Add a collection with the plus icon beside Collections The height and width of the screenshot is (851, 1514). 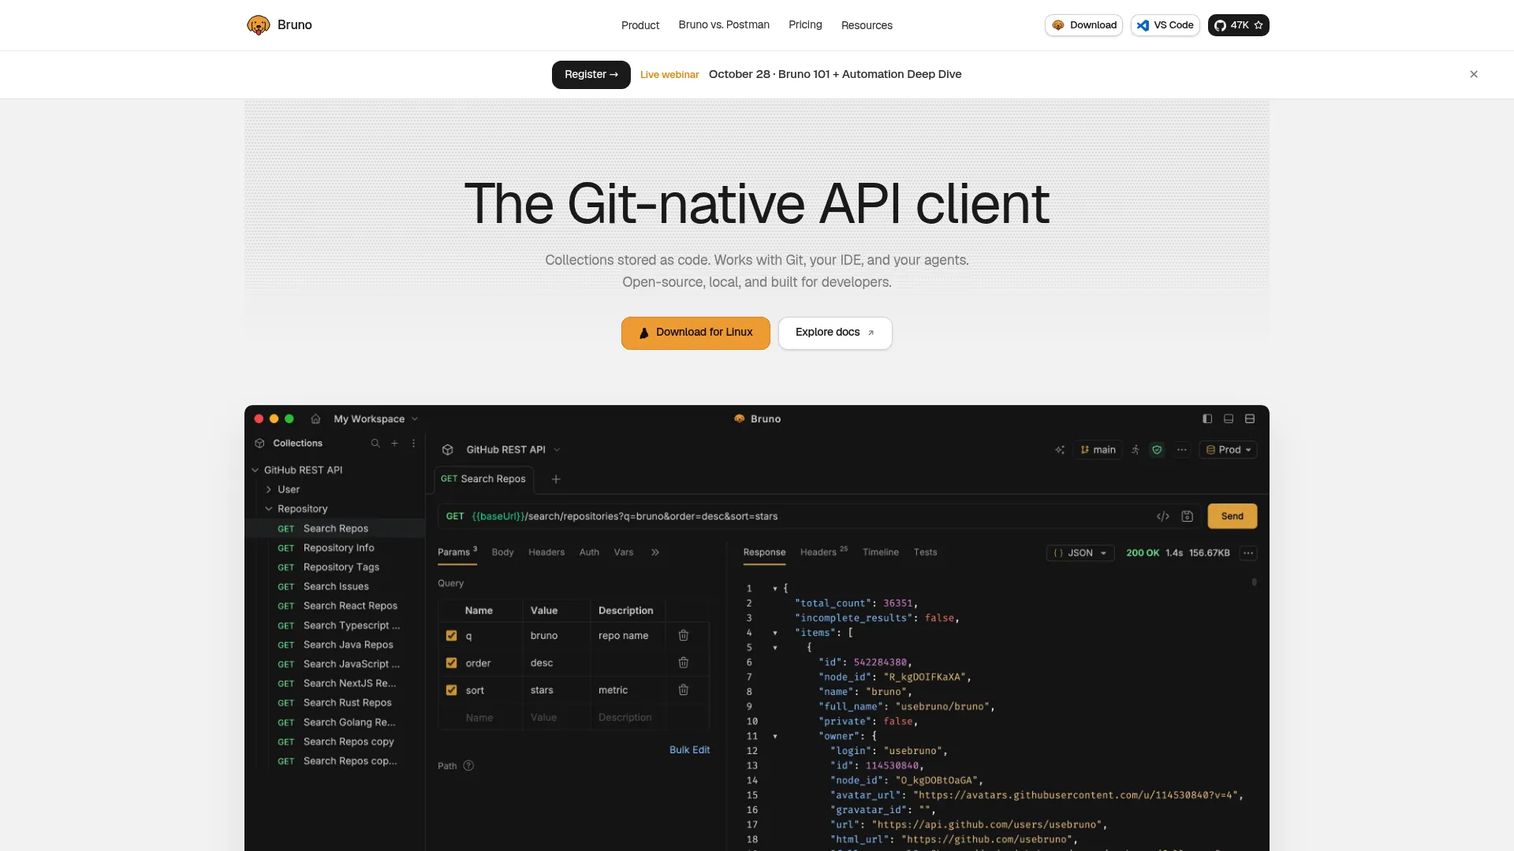click(395, 443)
